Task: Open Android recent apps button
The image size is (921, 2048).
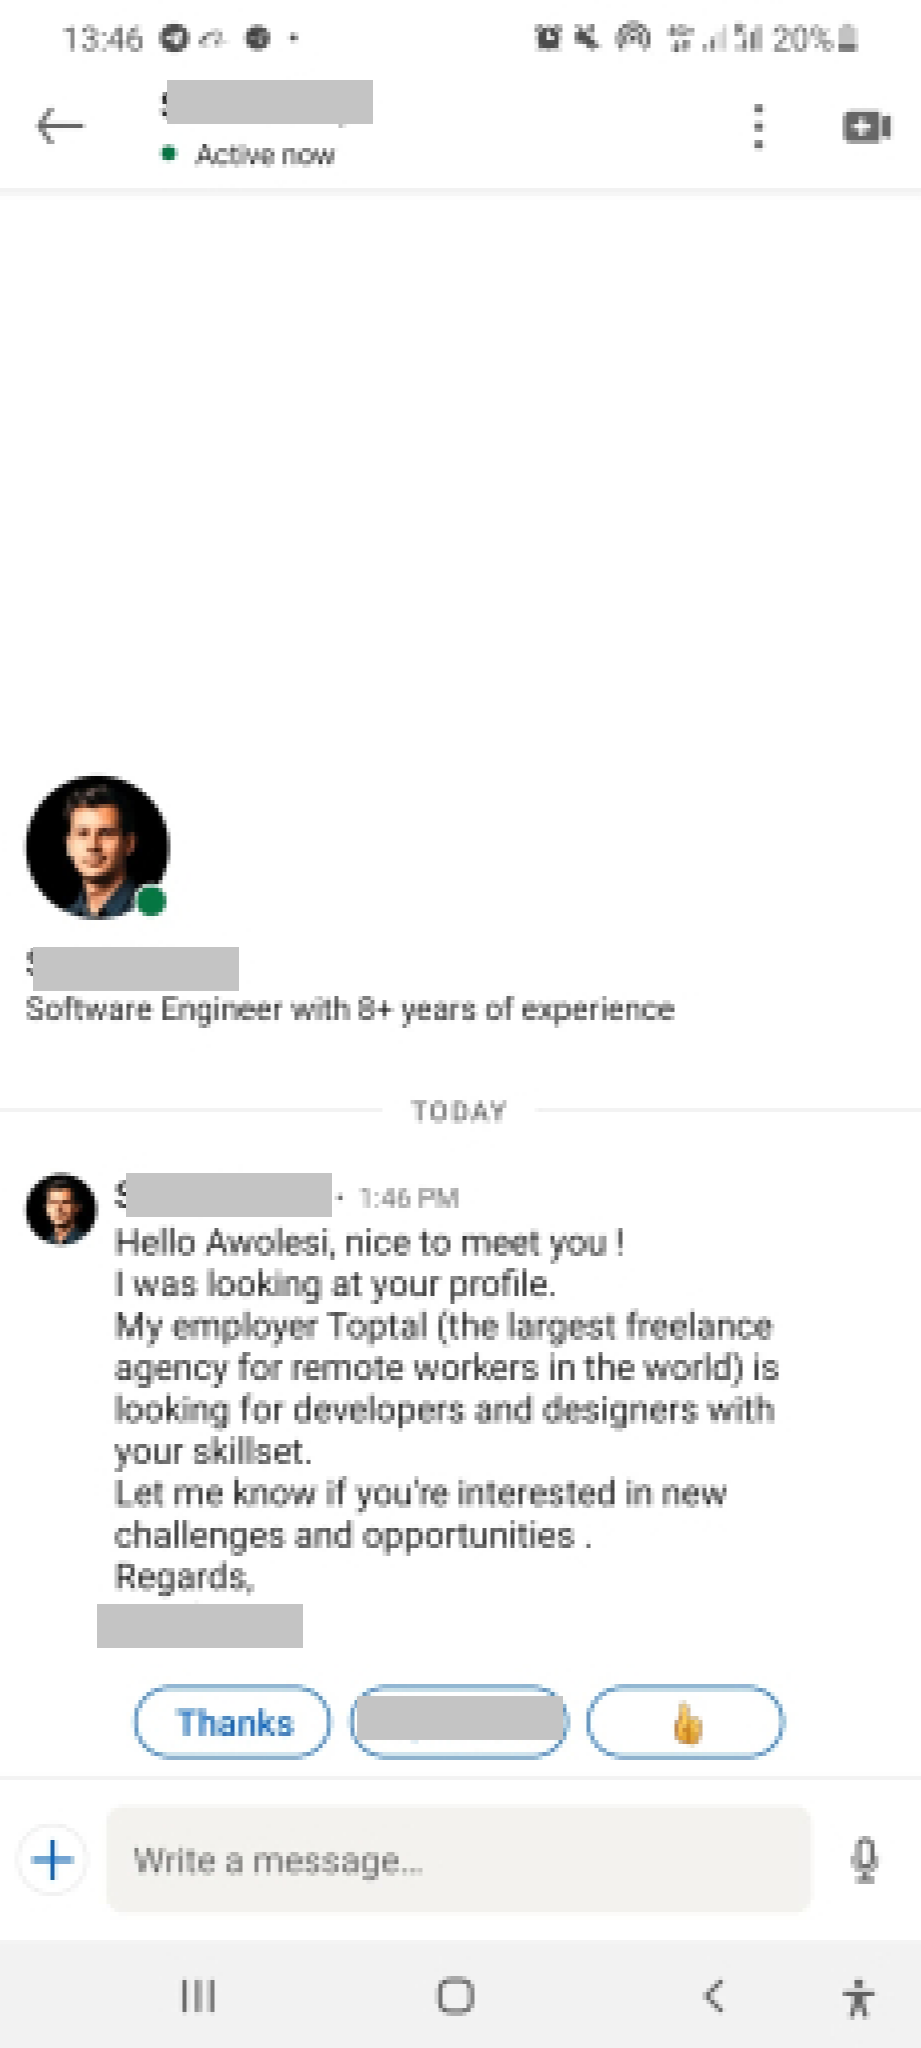Action: (x=198, y=1996)
